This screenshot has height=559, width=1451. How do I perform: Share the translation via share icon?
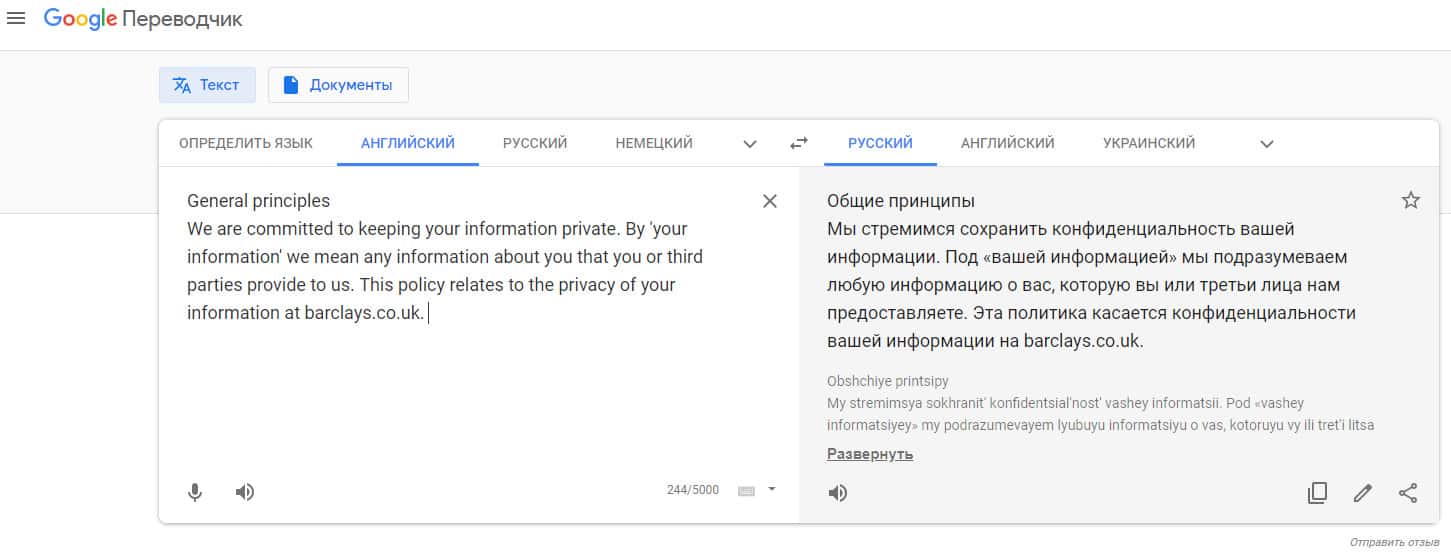coord(1408,492)
